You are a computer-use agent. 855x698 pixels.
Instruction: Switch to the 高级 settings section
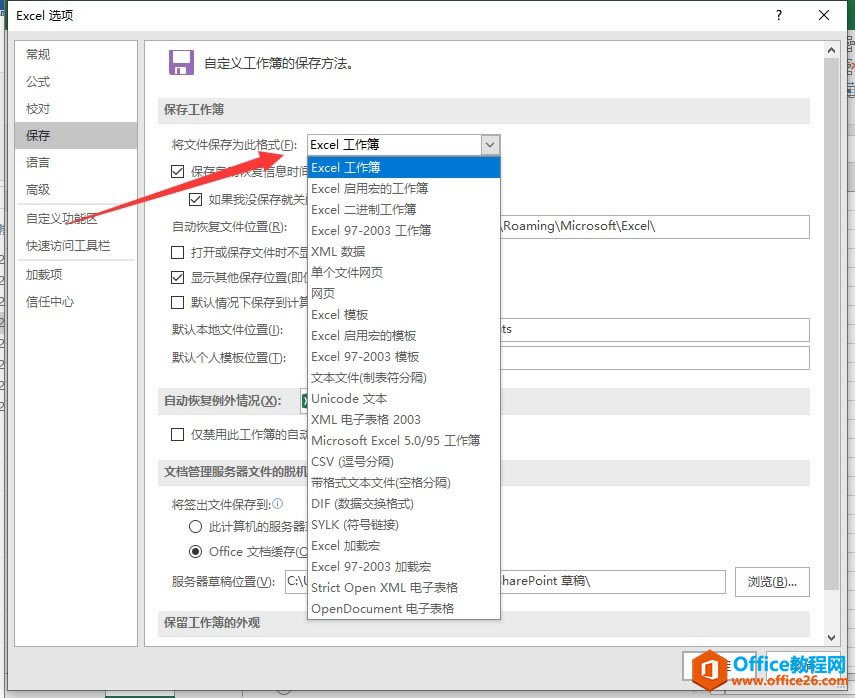(x=38, y=189)
